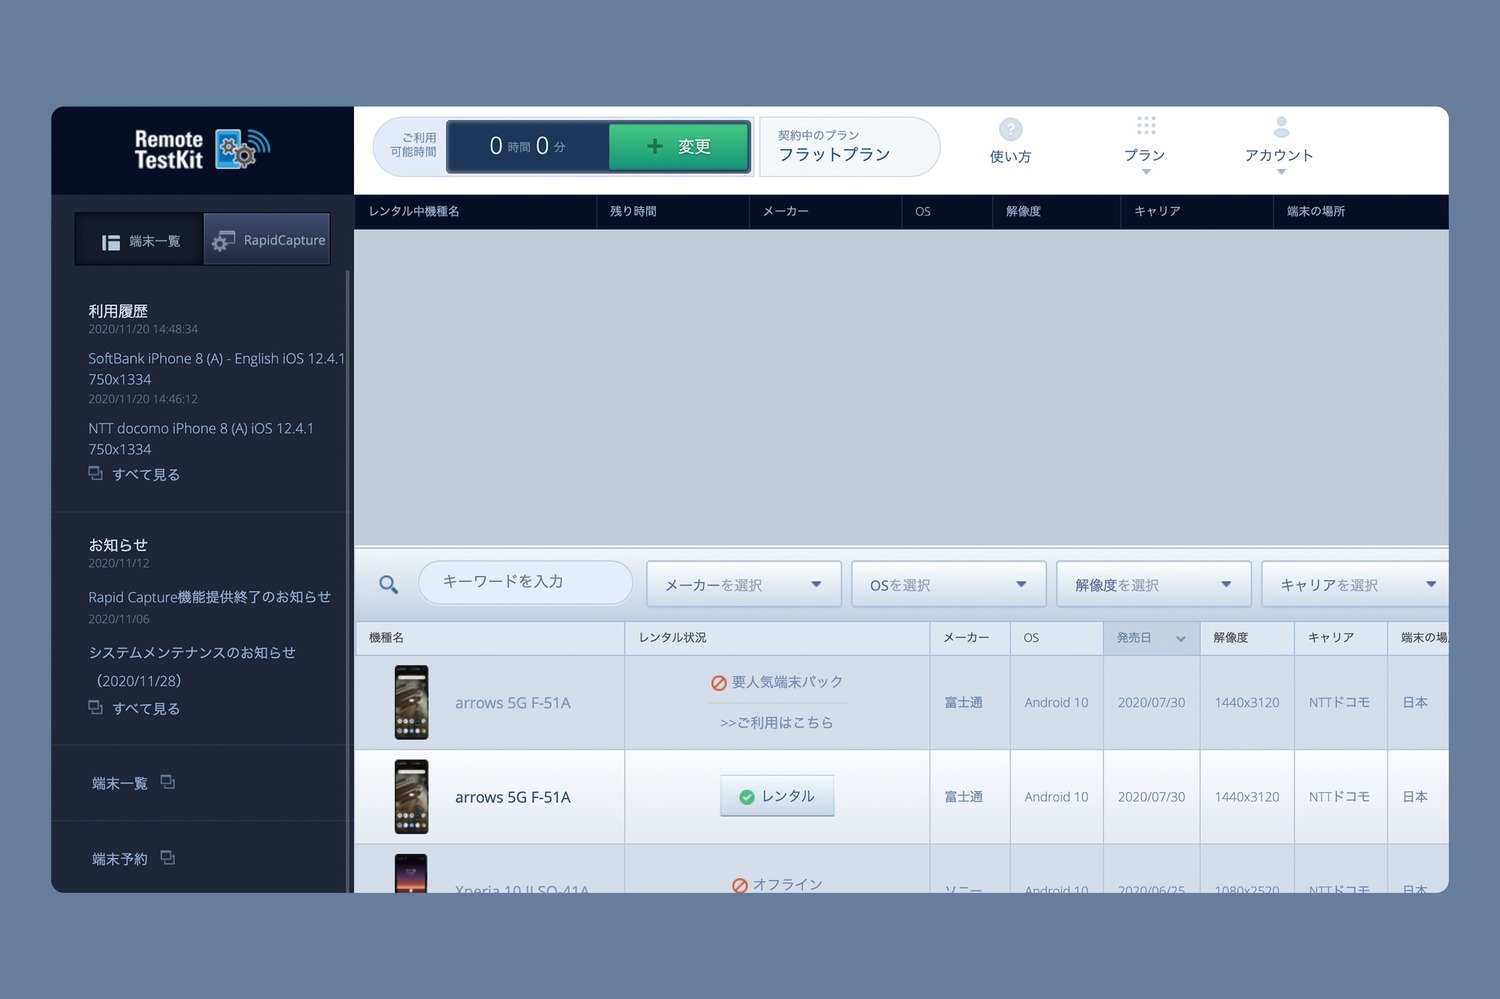Click the 解像度 column header in device list
This screenshot has width=1500, height=999.
pyautogui.click(x=1247, y=638)
